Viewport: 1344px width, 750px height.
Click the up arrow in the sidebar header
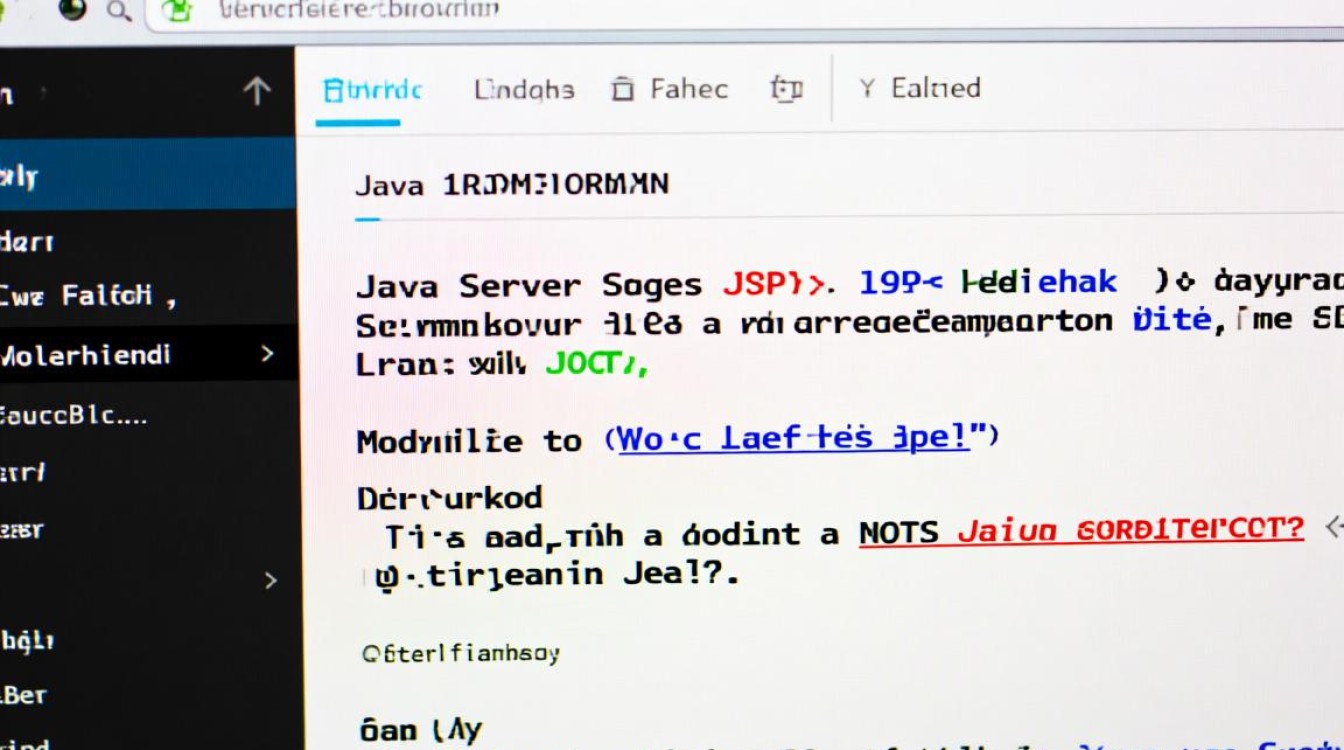point(257,92)
